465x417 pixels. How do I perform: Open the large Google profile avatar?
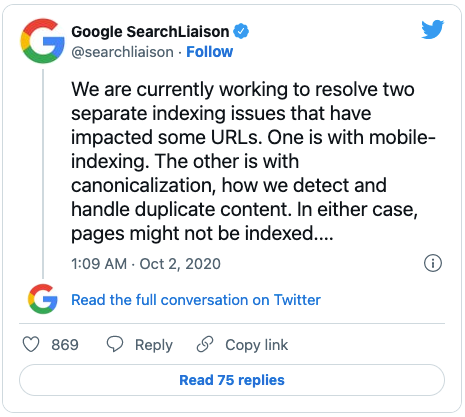[42, 41]
